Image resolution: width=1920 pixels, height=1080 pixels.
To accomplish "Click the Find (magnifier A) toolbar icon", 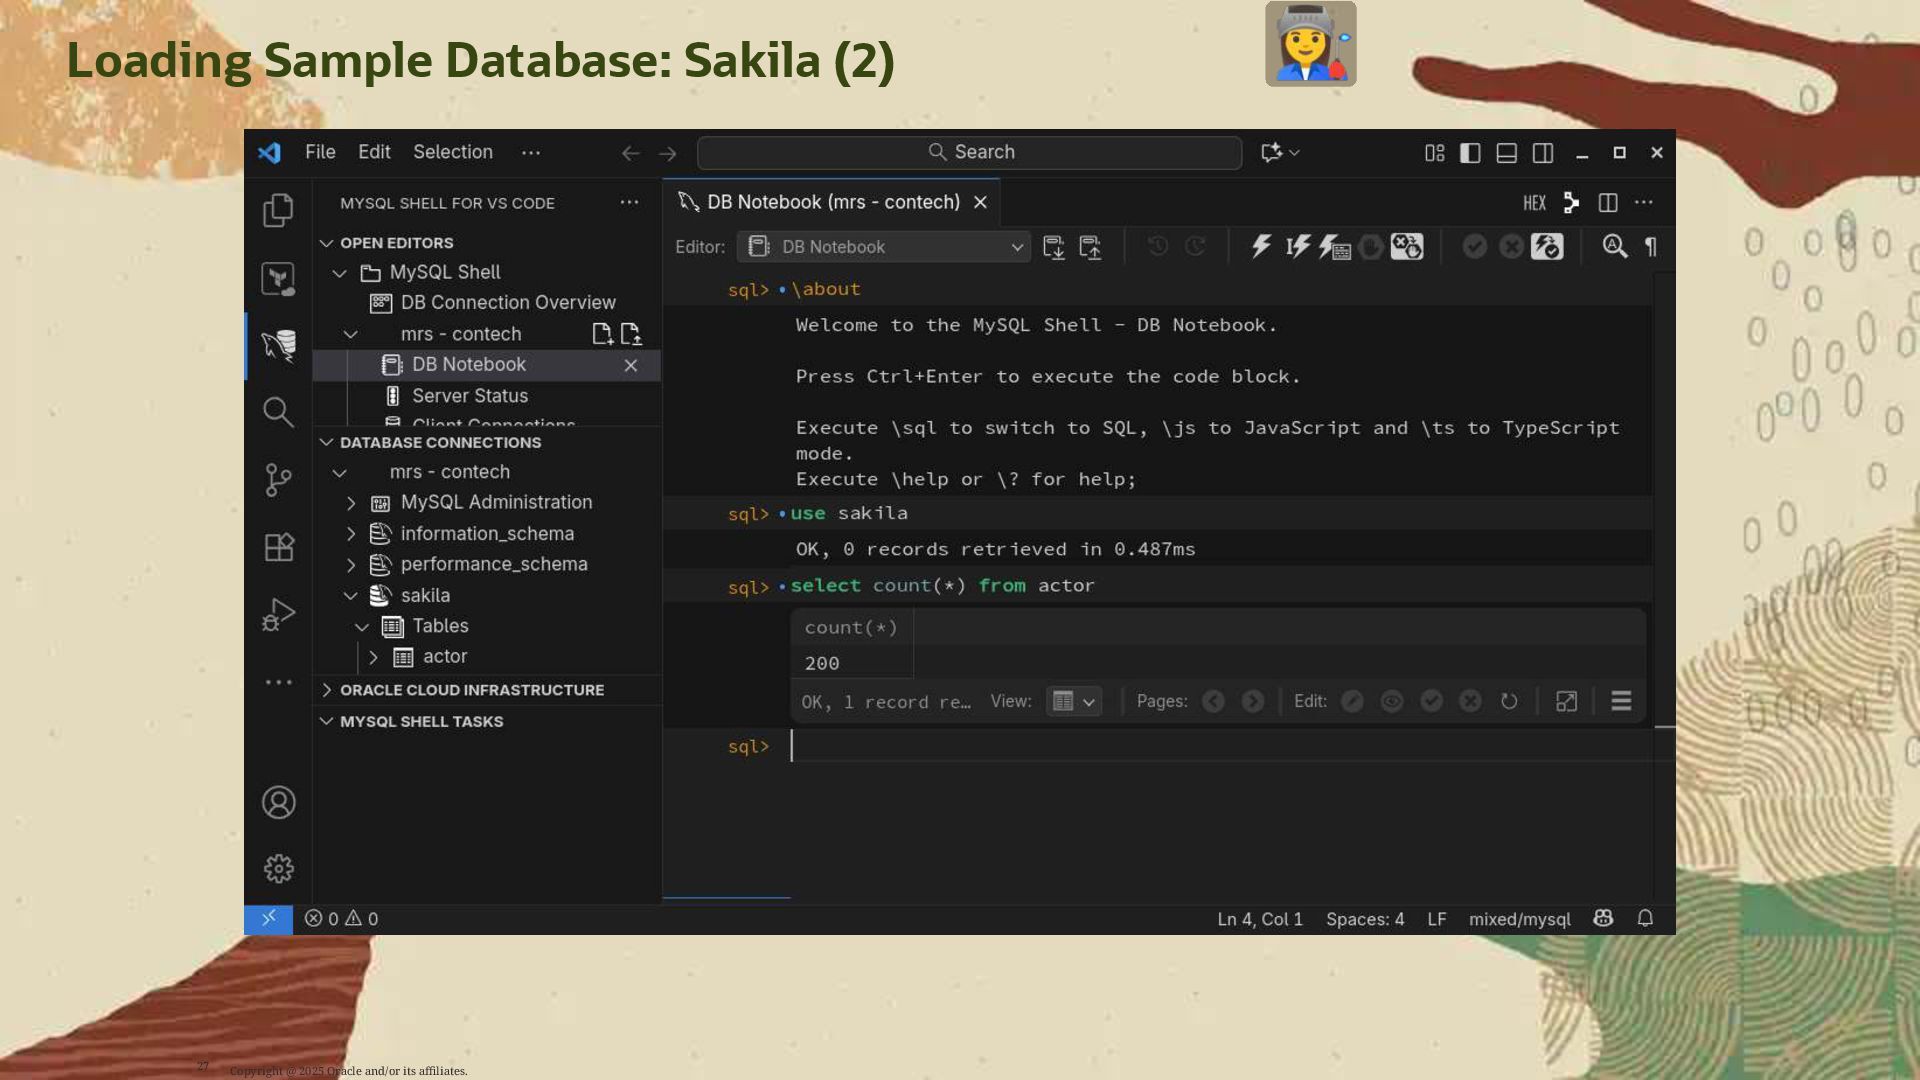I will point(1614,247).
